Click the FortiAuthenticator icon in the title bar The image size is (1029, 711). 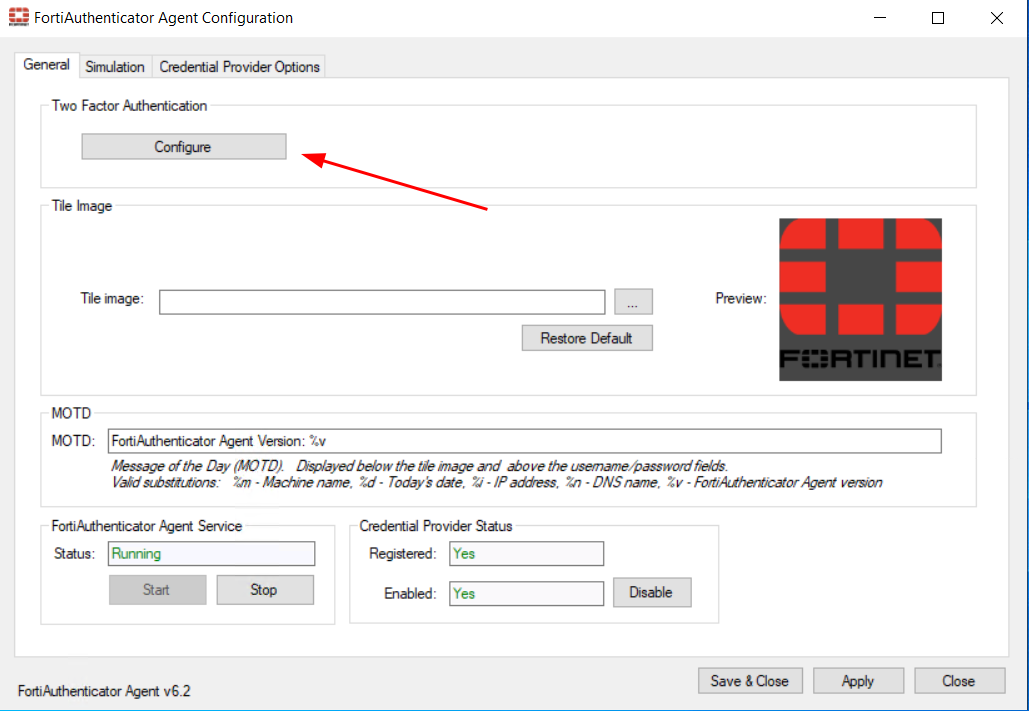pyautogui.click(x=18, y=18)
